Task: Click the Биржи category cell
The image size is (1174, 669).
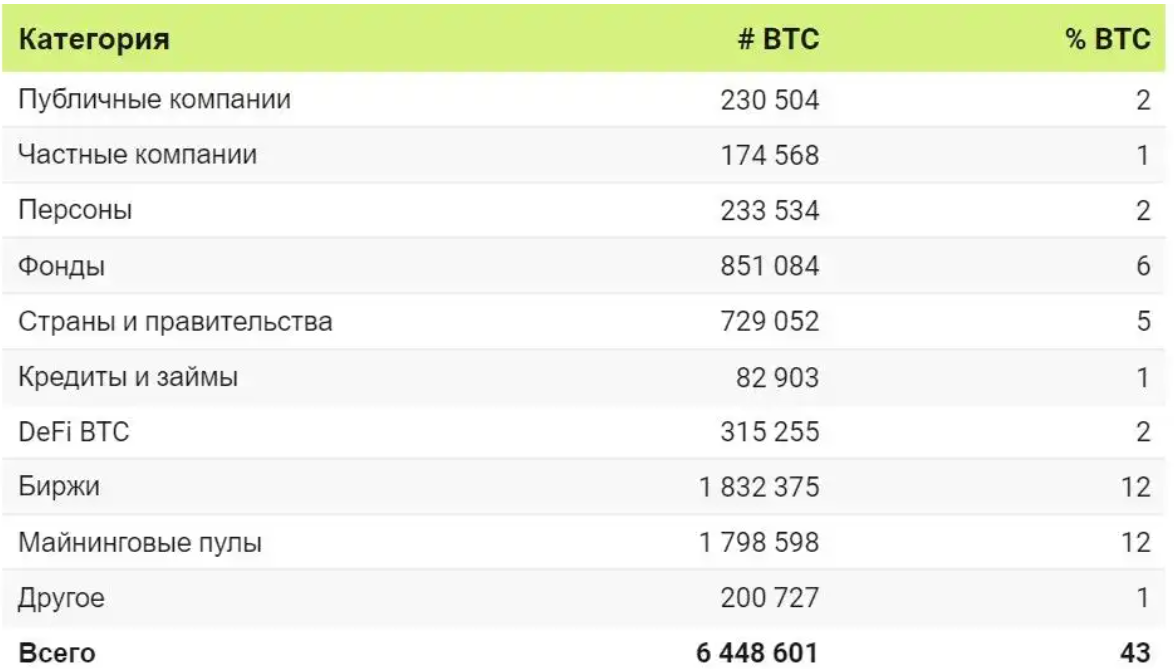Action: point(59,488)
